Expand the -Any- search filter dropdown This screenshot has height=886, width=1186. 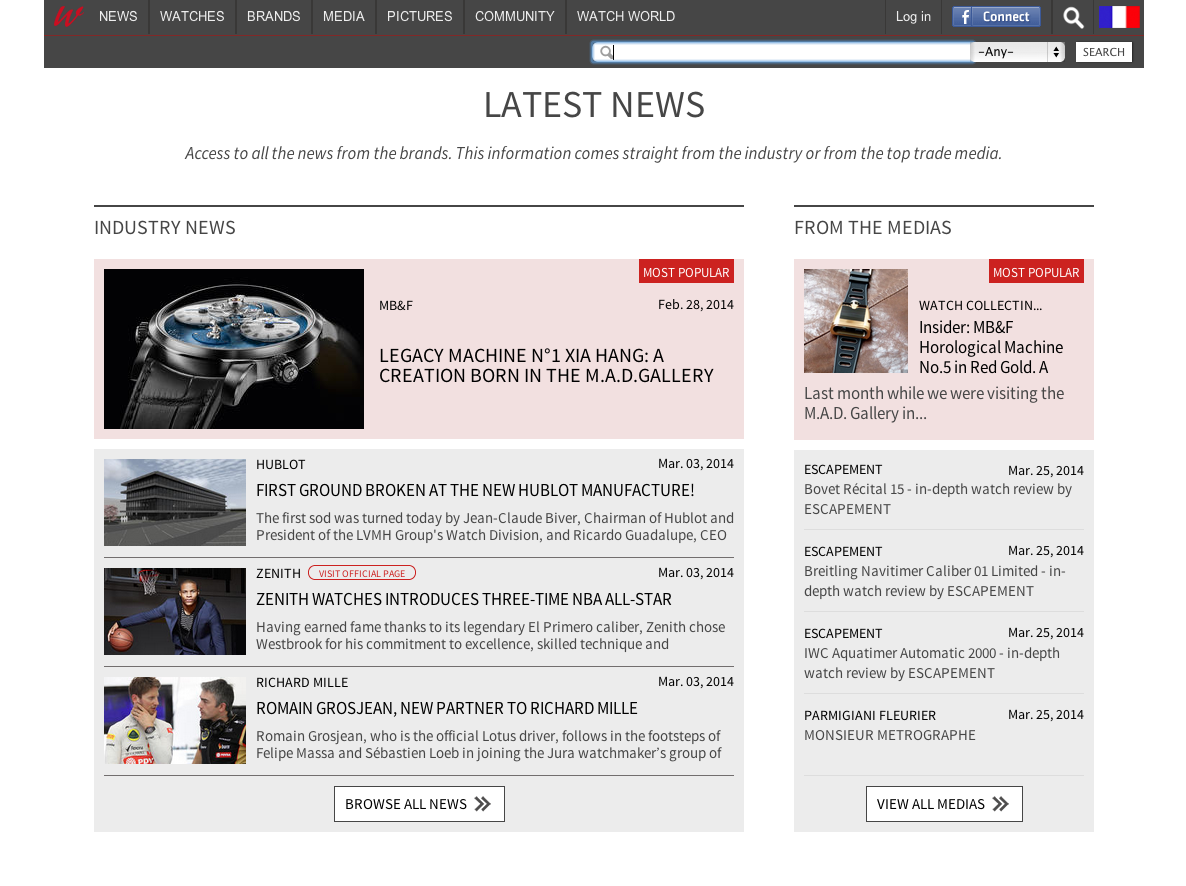pyautogui.click(x=1018, y=52)
